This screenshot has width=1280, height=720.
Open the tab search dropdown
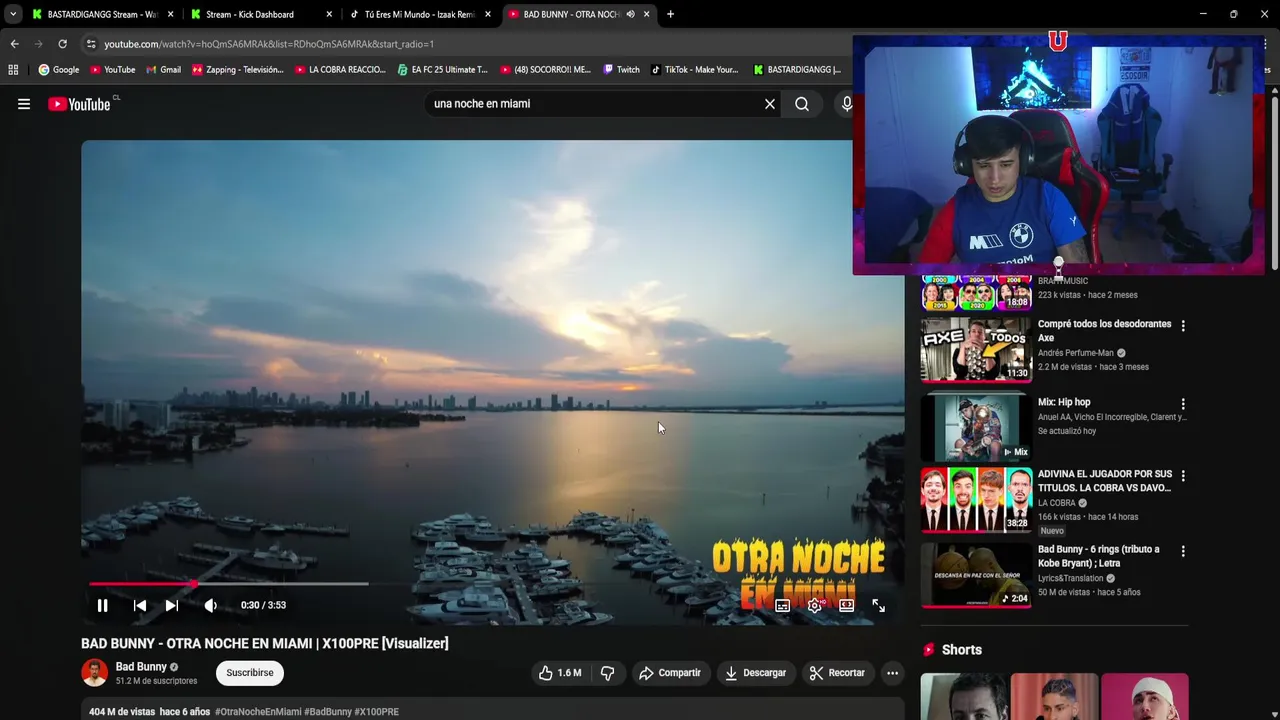pos(12,14)
